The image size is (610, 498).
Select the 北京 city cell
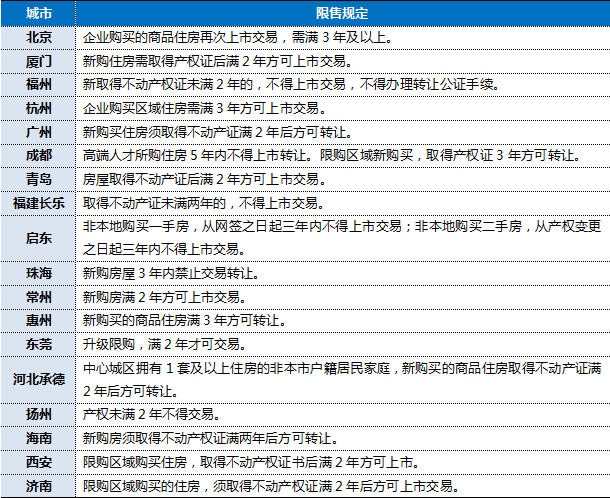click(39, 38)
